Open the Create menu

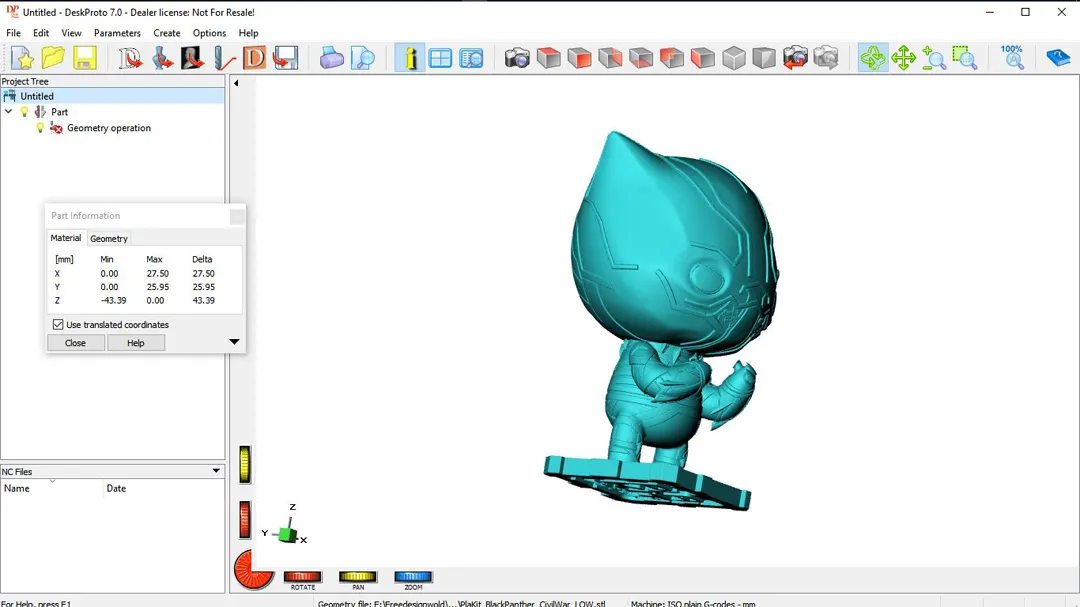click(167, 33)
